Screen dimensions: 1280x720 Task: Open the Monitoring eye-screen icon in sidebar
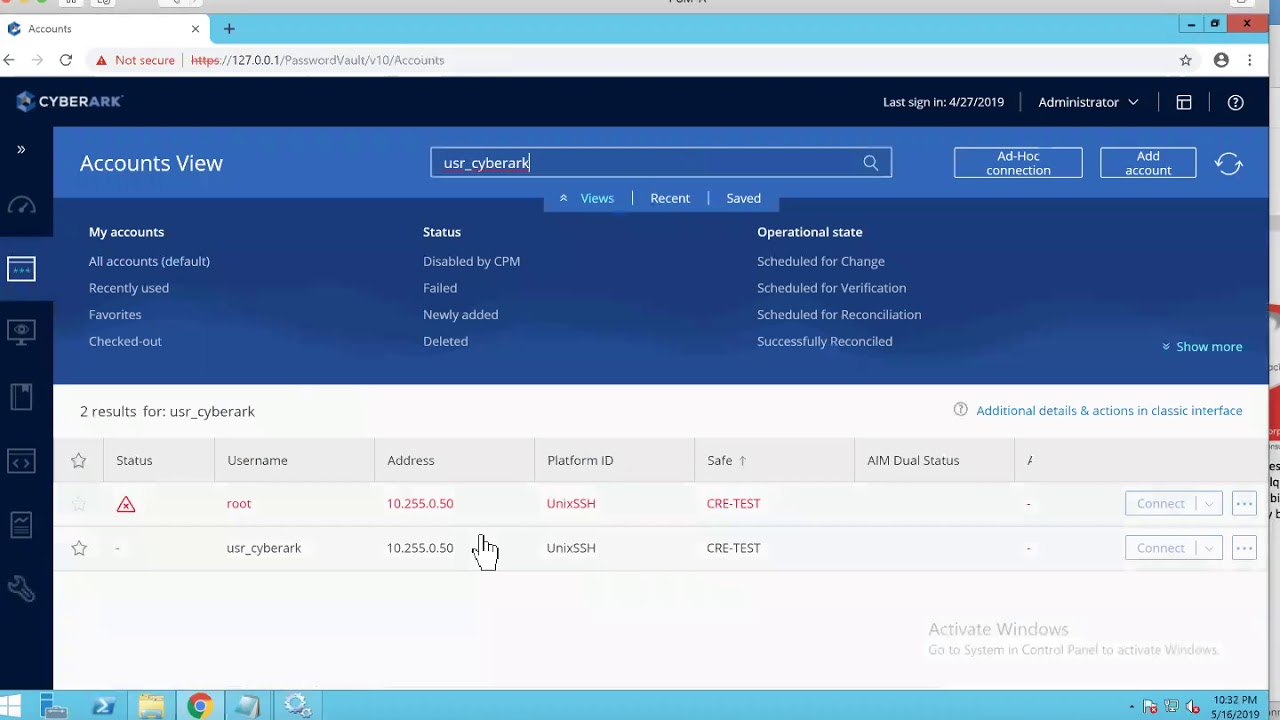(x=21, y=333)
